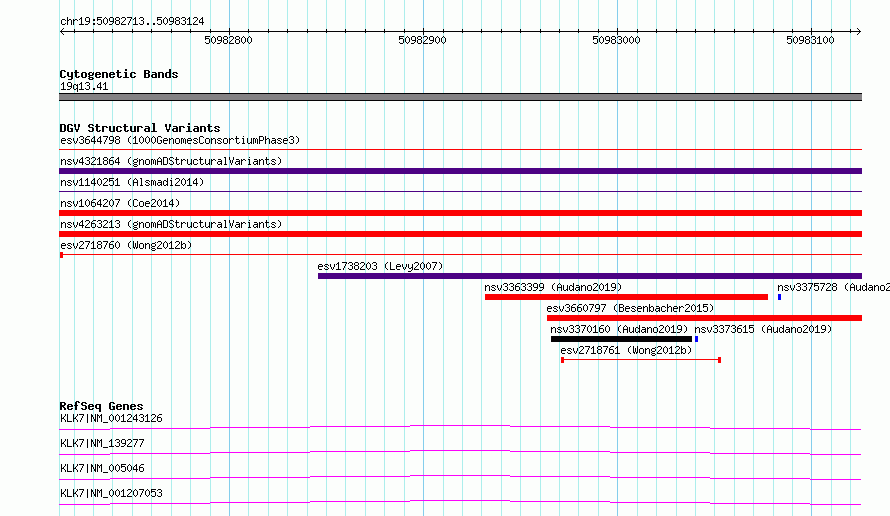Click the red nsv3363399 variant bar
This screenshot has height=516, width=890.
pos(626,297)
